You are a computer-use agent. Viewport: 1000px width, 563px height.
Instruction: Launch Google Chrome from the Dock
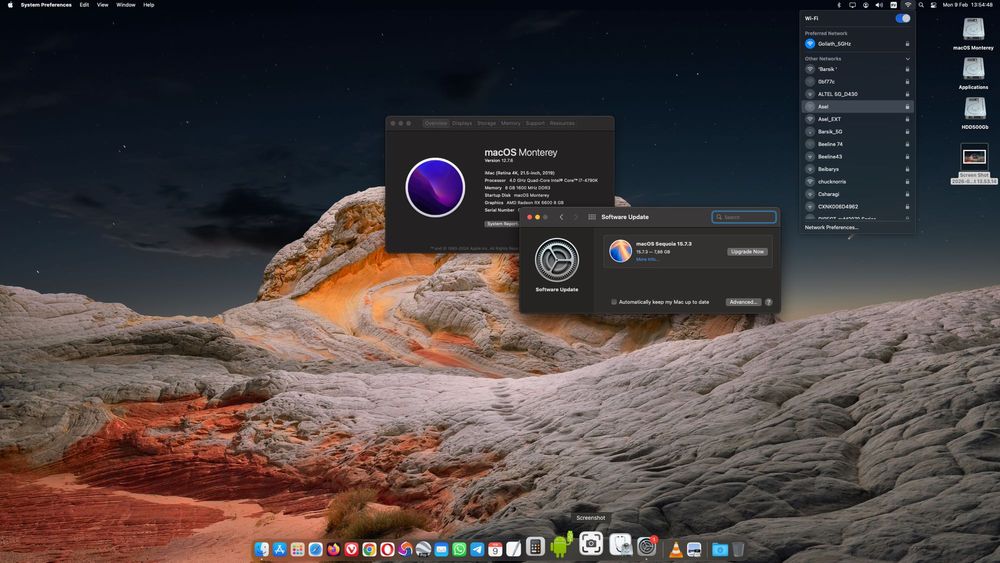(x=369, y=549)
